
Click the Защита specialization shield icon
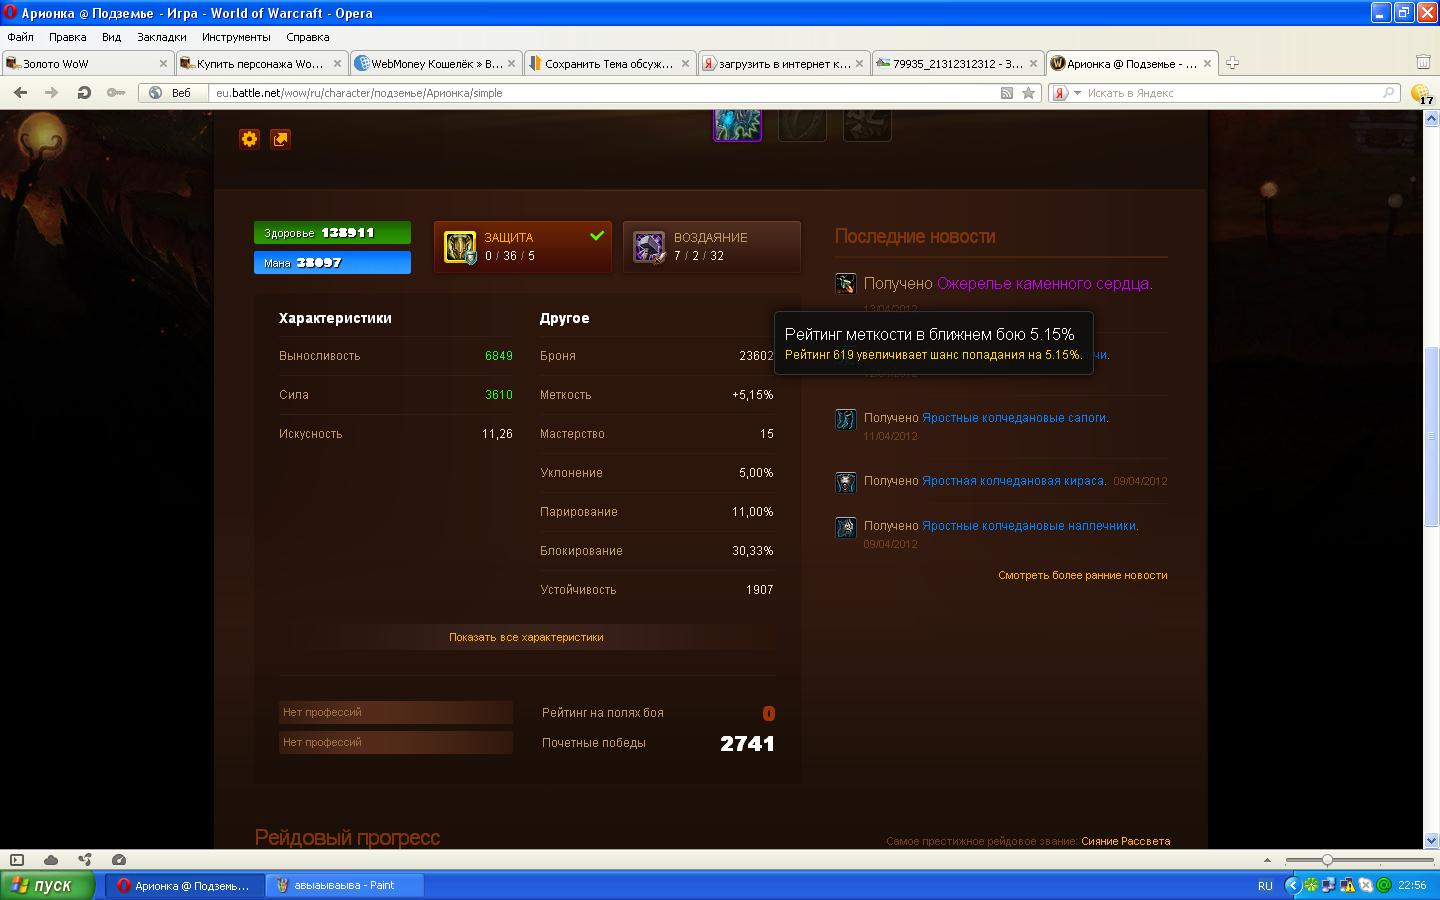point(460,247)
